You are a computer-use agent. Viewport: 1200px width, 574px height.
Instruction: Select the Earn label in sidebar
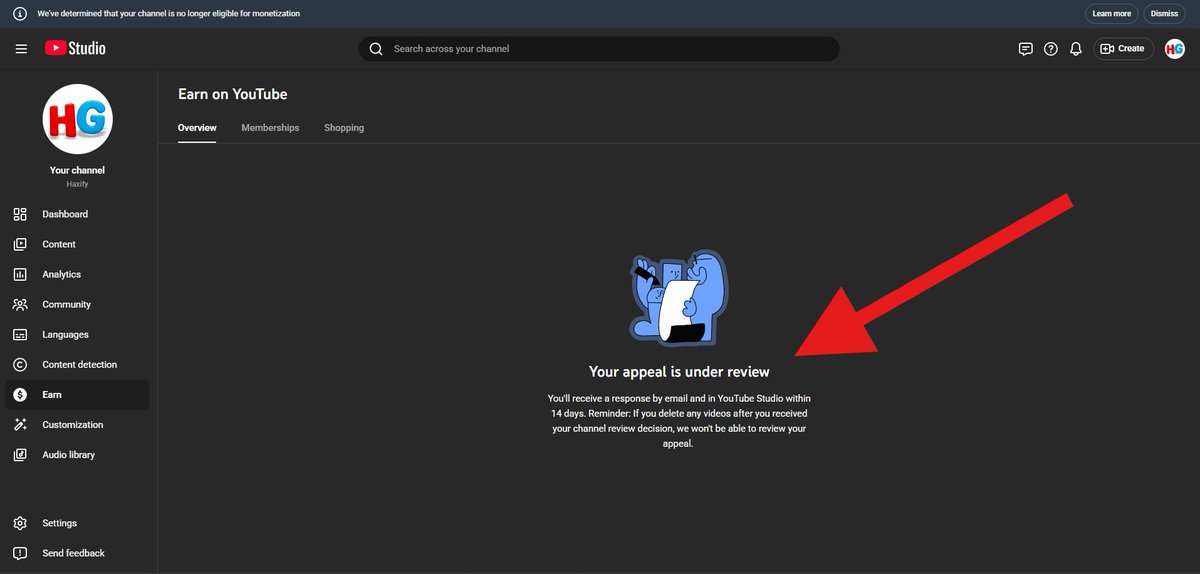[52, 395]
